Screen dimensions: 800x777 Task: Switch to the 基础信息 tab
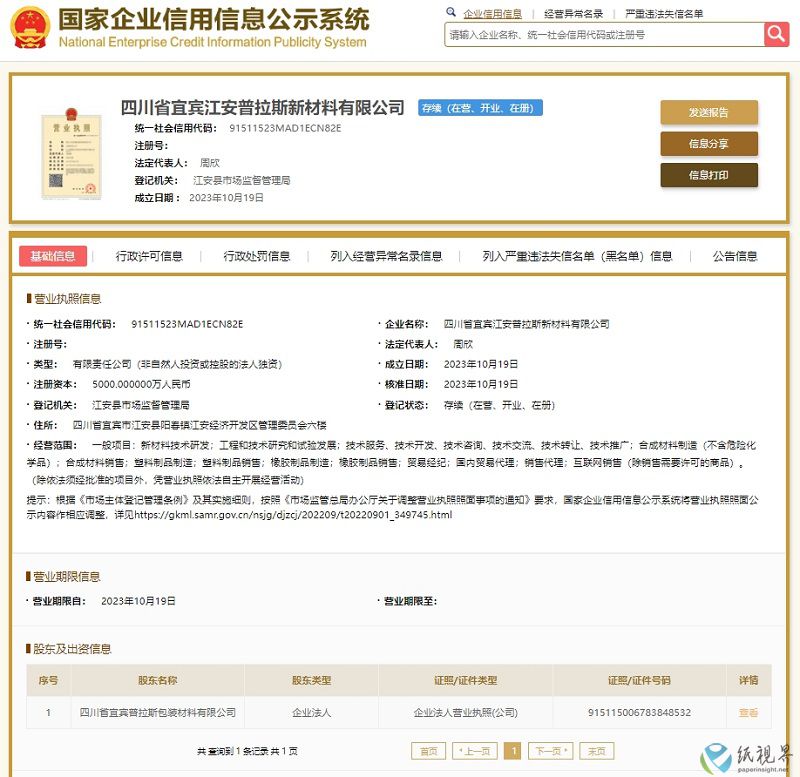click(x=53, y=256)
